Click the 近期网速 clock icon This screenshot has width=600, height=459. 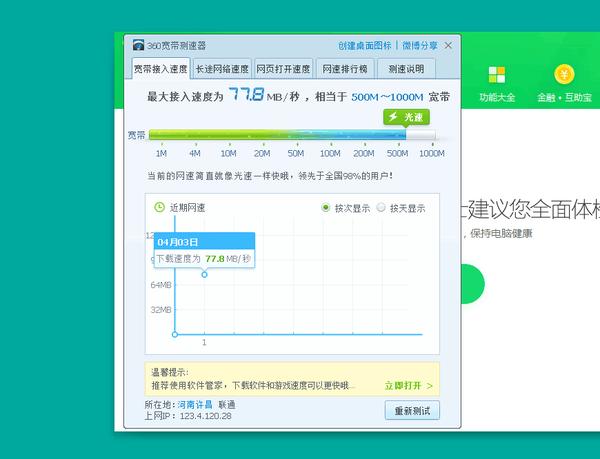159,207
